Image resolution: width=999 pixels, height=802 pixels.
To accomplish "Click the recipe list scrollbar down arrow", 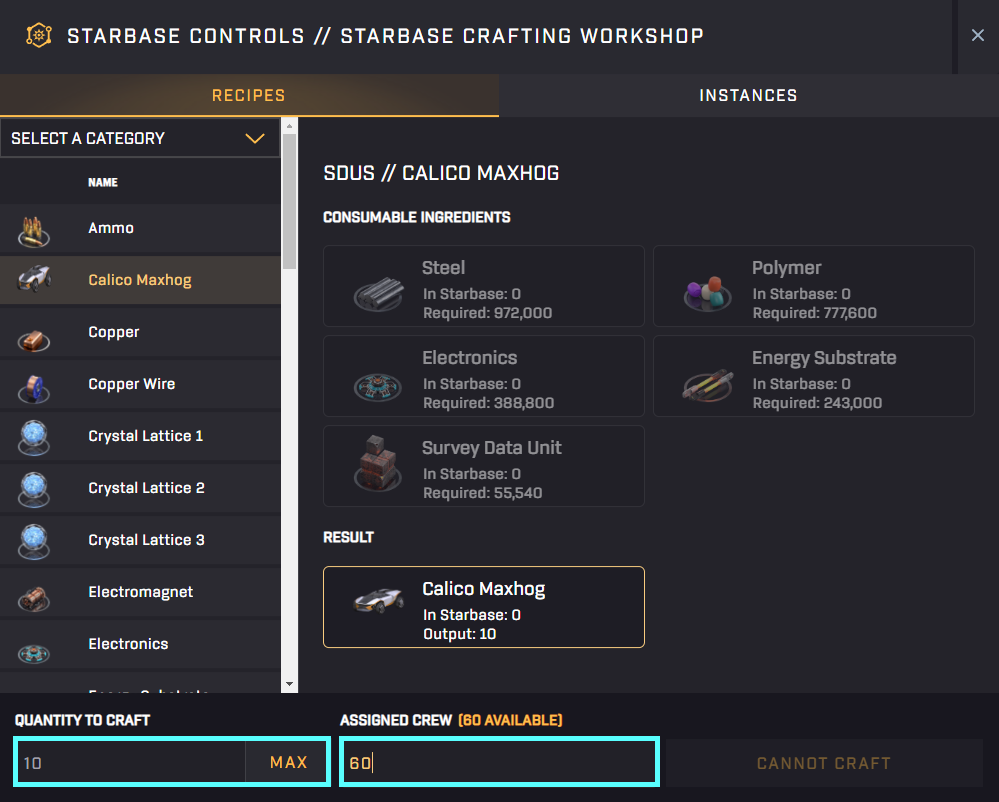I will pyautogui.click(x=290, y=684).
